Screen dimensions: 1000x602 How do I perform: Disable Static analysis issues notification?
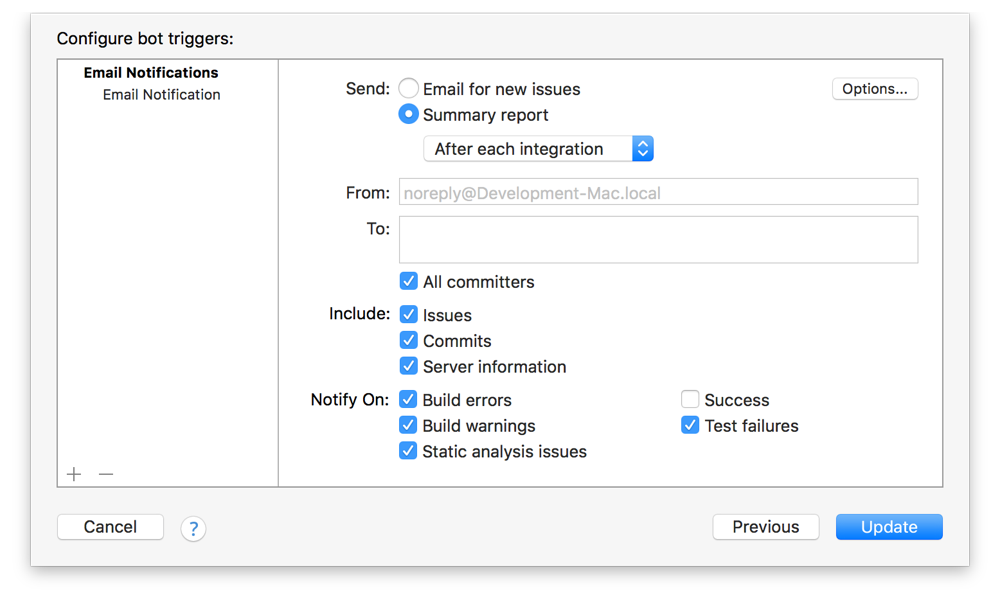pos(409,452)
